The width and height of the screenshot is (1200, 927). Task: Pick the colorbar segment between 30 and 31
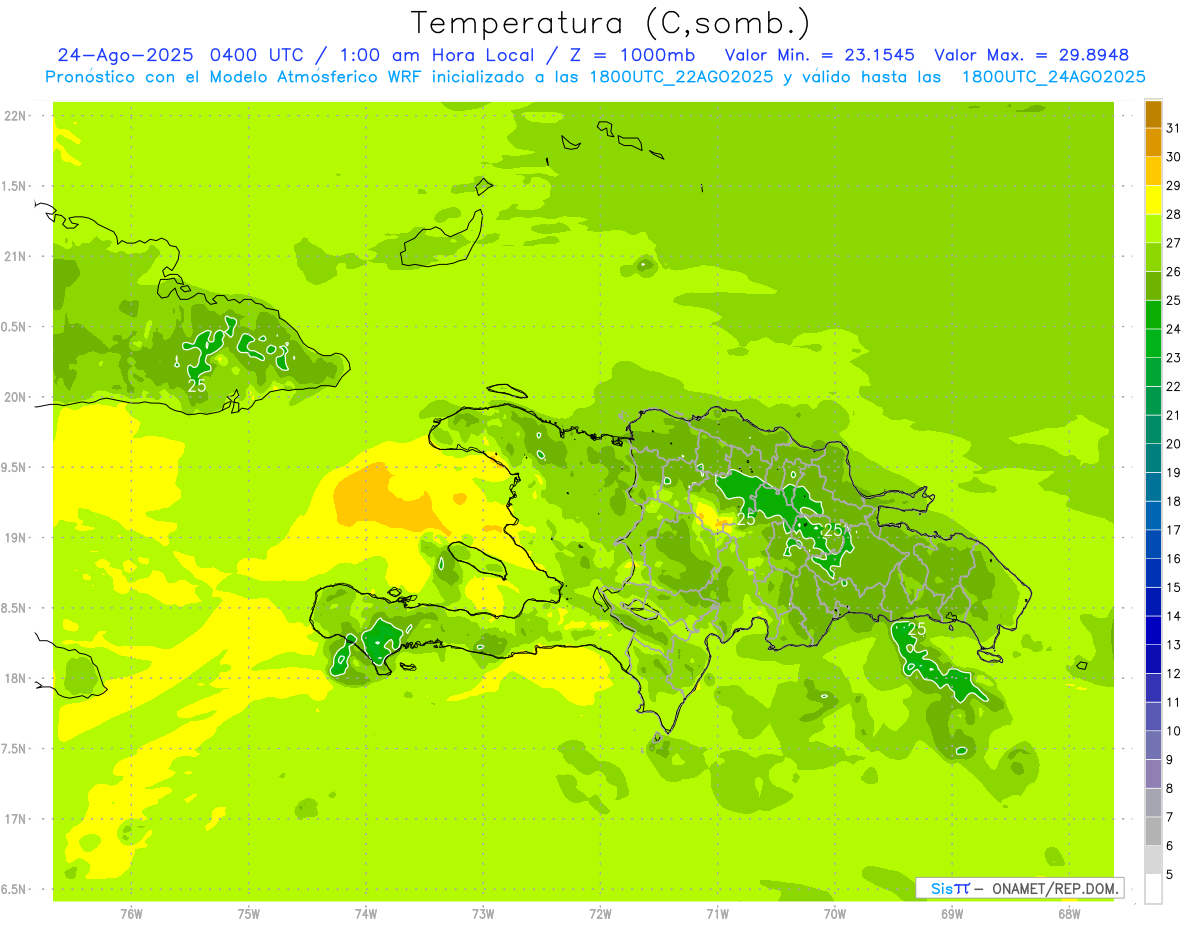[1153, 142]
